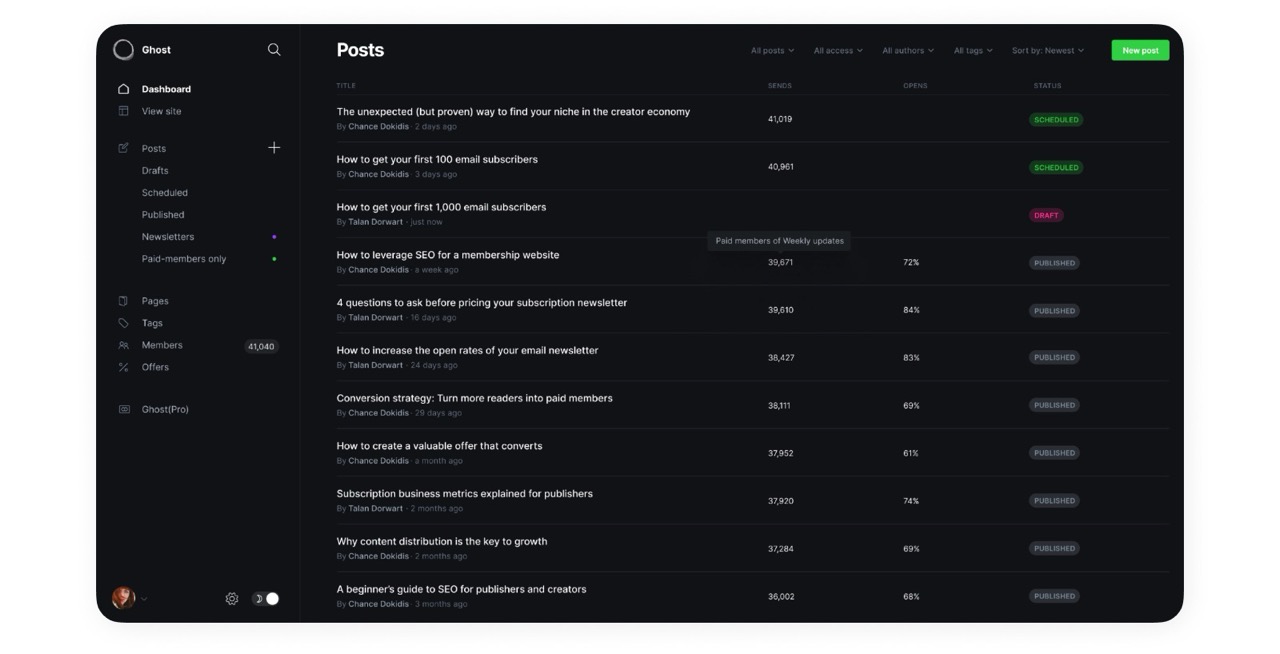This screenshot has height=654, width=1280.
Task: Expand the All posts filter dropdown
Action: (x=772, y=50)
